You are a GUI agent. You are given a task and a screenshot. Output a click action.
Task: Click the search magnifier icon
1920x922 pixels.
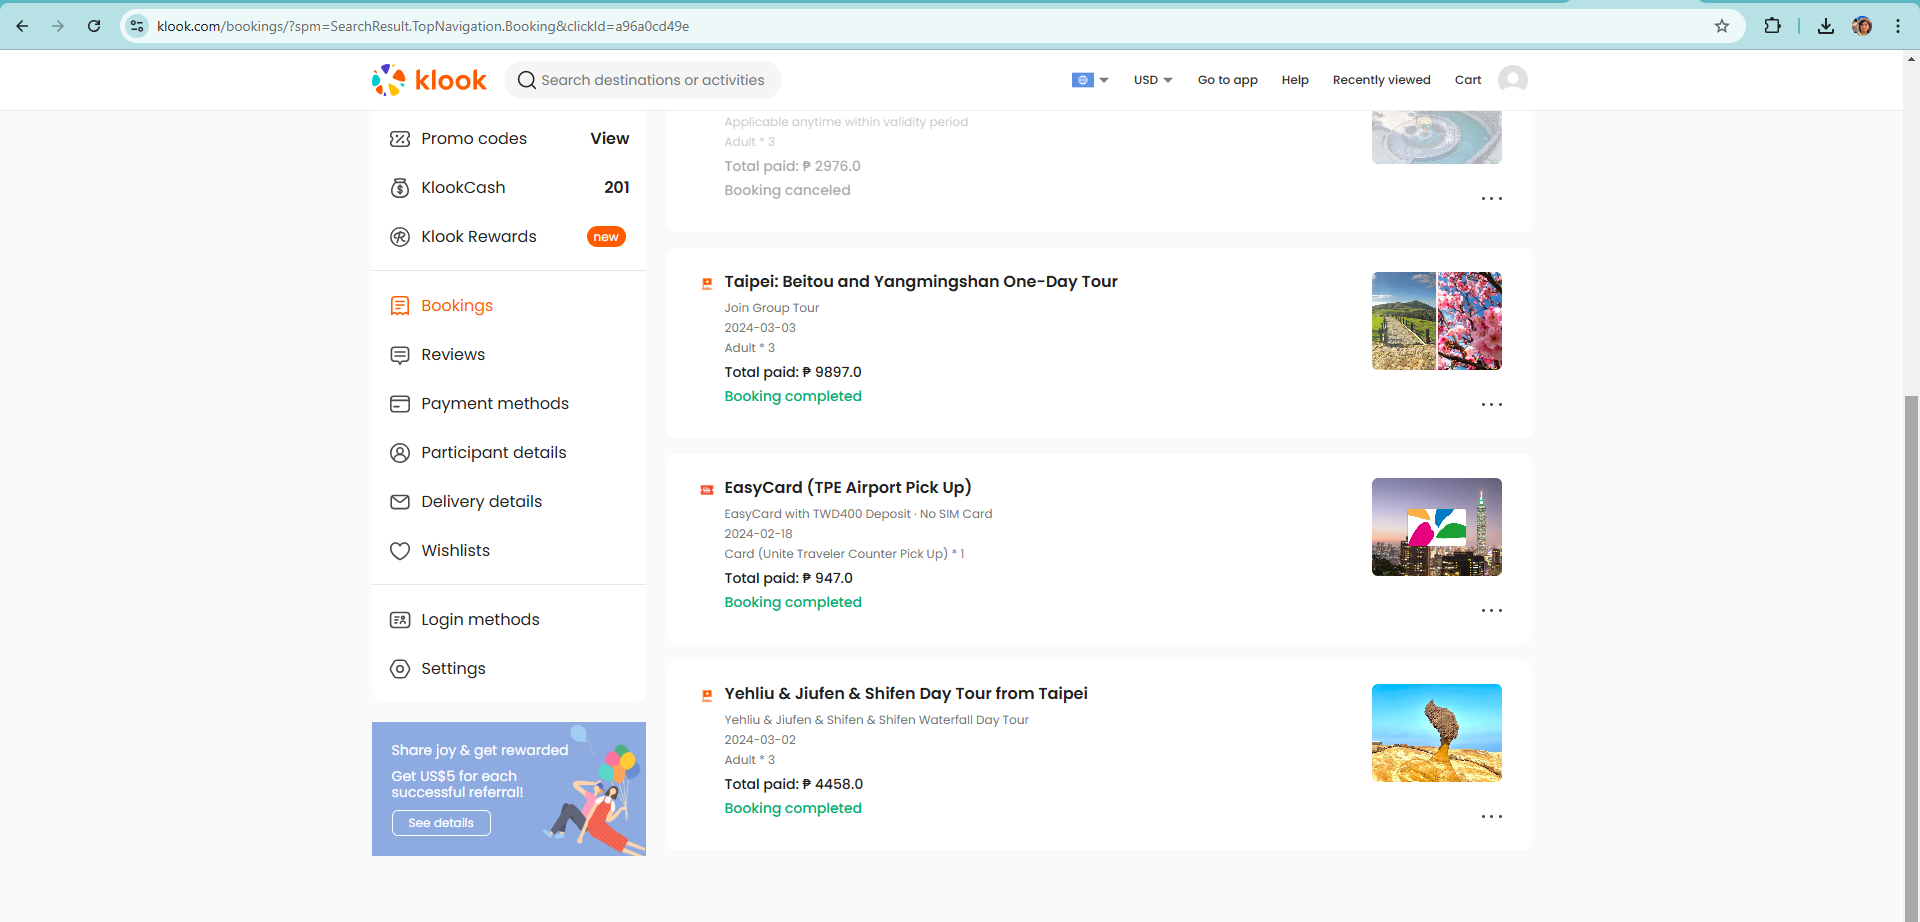click(526, 80)
